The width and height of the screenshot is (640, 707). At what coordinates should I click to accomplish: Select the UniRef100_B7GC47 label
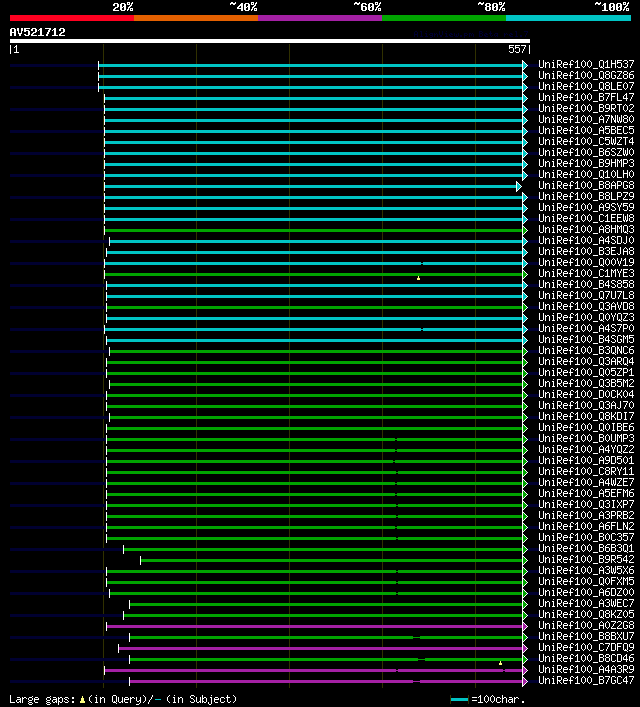[x=586, y=680]
